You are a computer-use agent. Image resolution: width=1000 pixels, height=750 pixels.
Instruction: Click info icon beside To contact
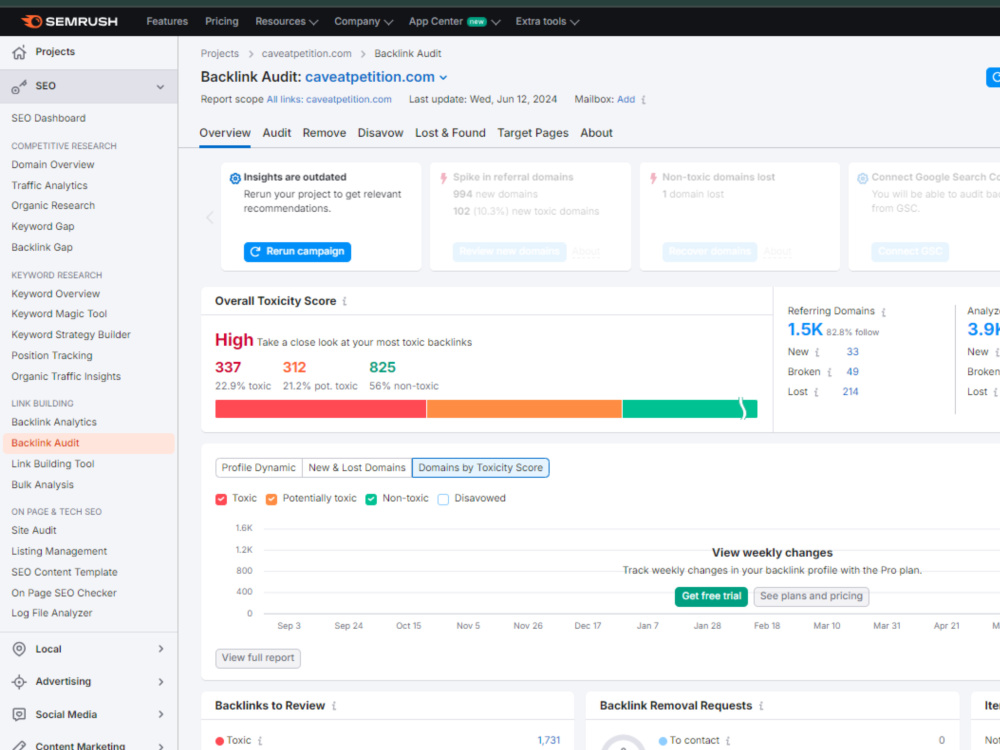click(728, 740)
